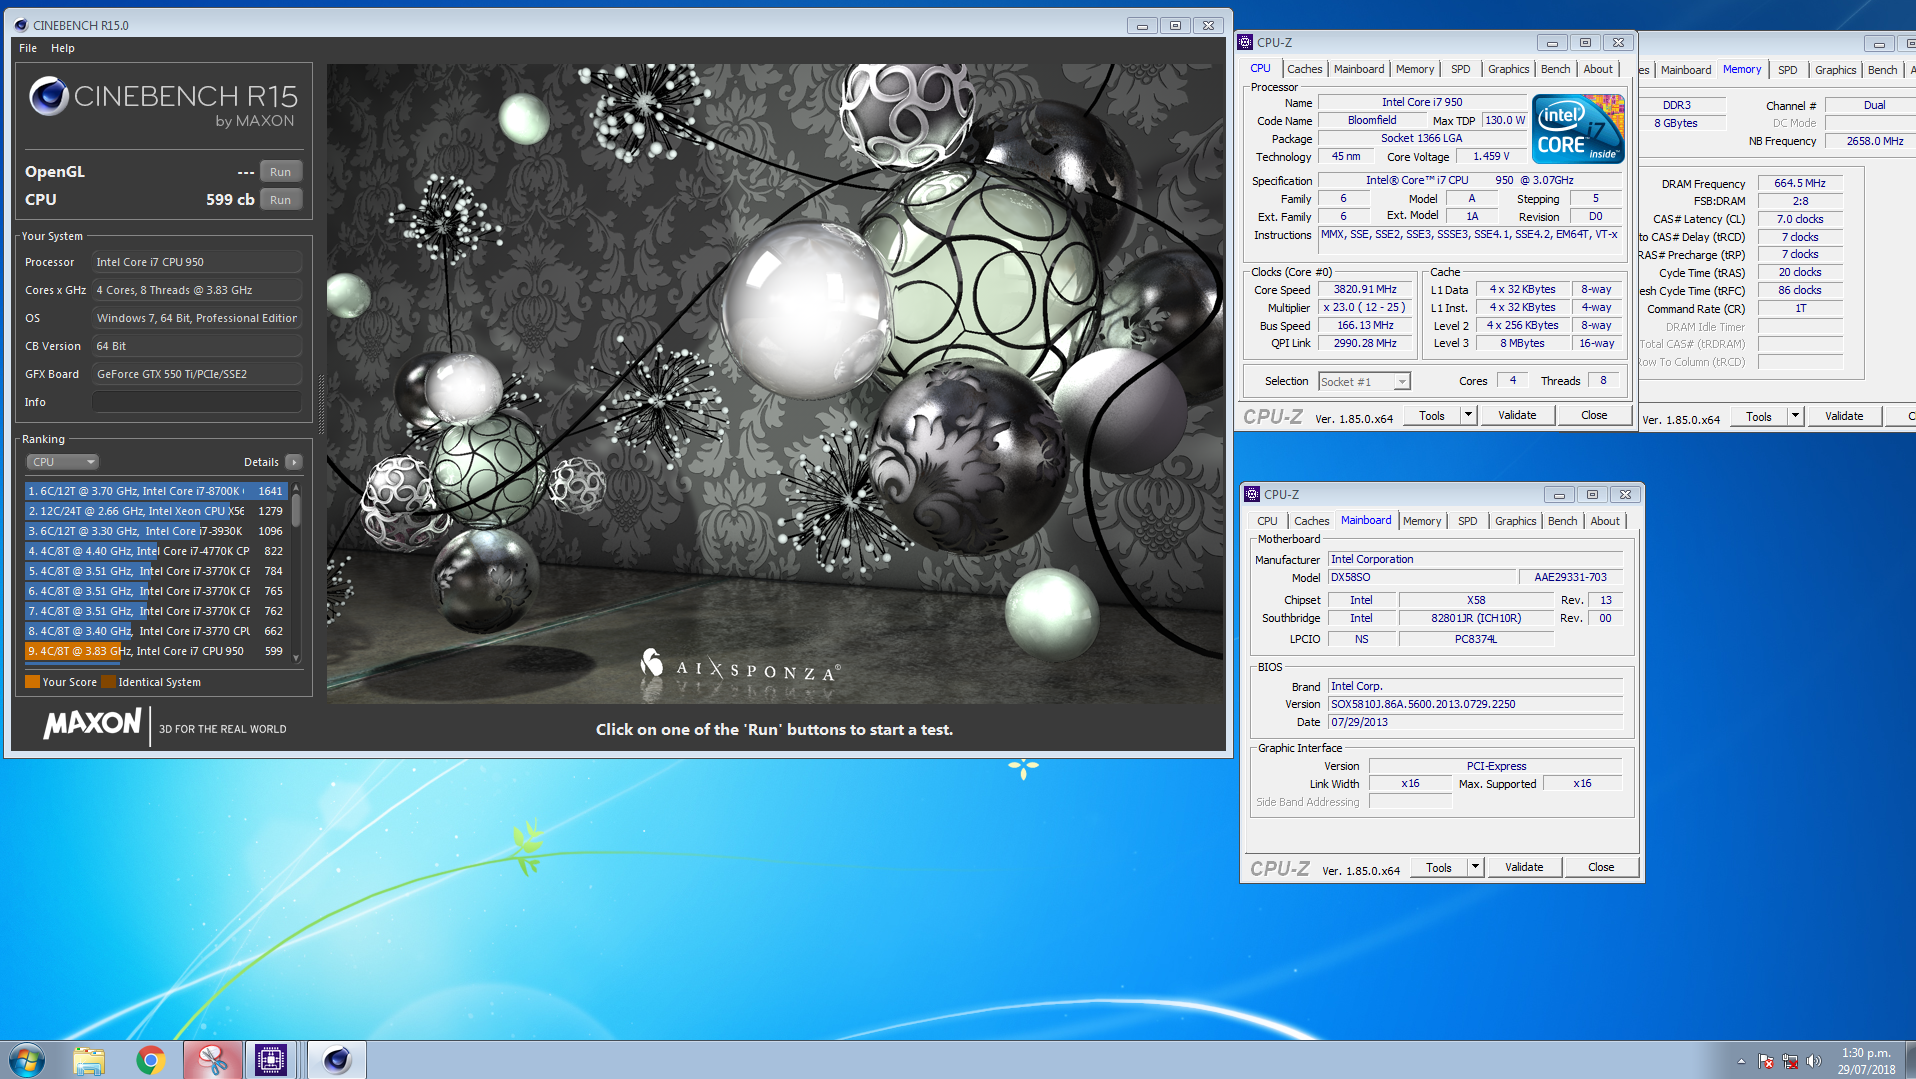Image resolution: width=1916 pixels, height=1079 pixels.
Task: Switch to Caches tab in top CPU-Z window
Action: coord(1304,69)
